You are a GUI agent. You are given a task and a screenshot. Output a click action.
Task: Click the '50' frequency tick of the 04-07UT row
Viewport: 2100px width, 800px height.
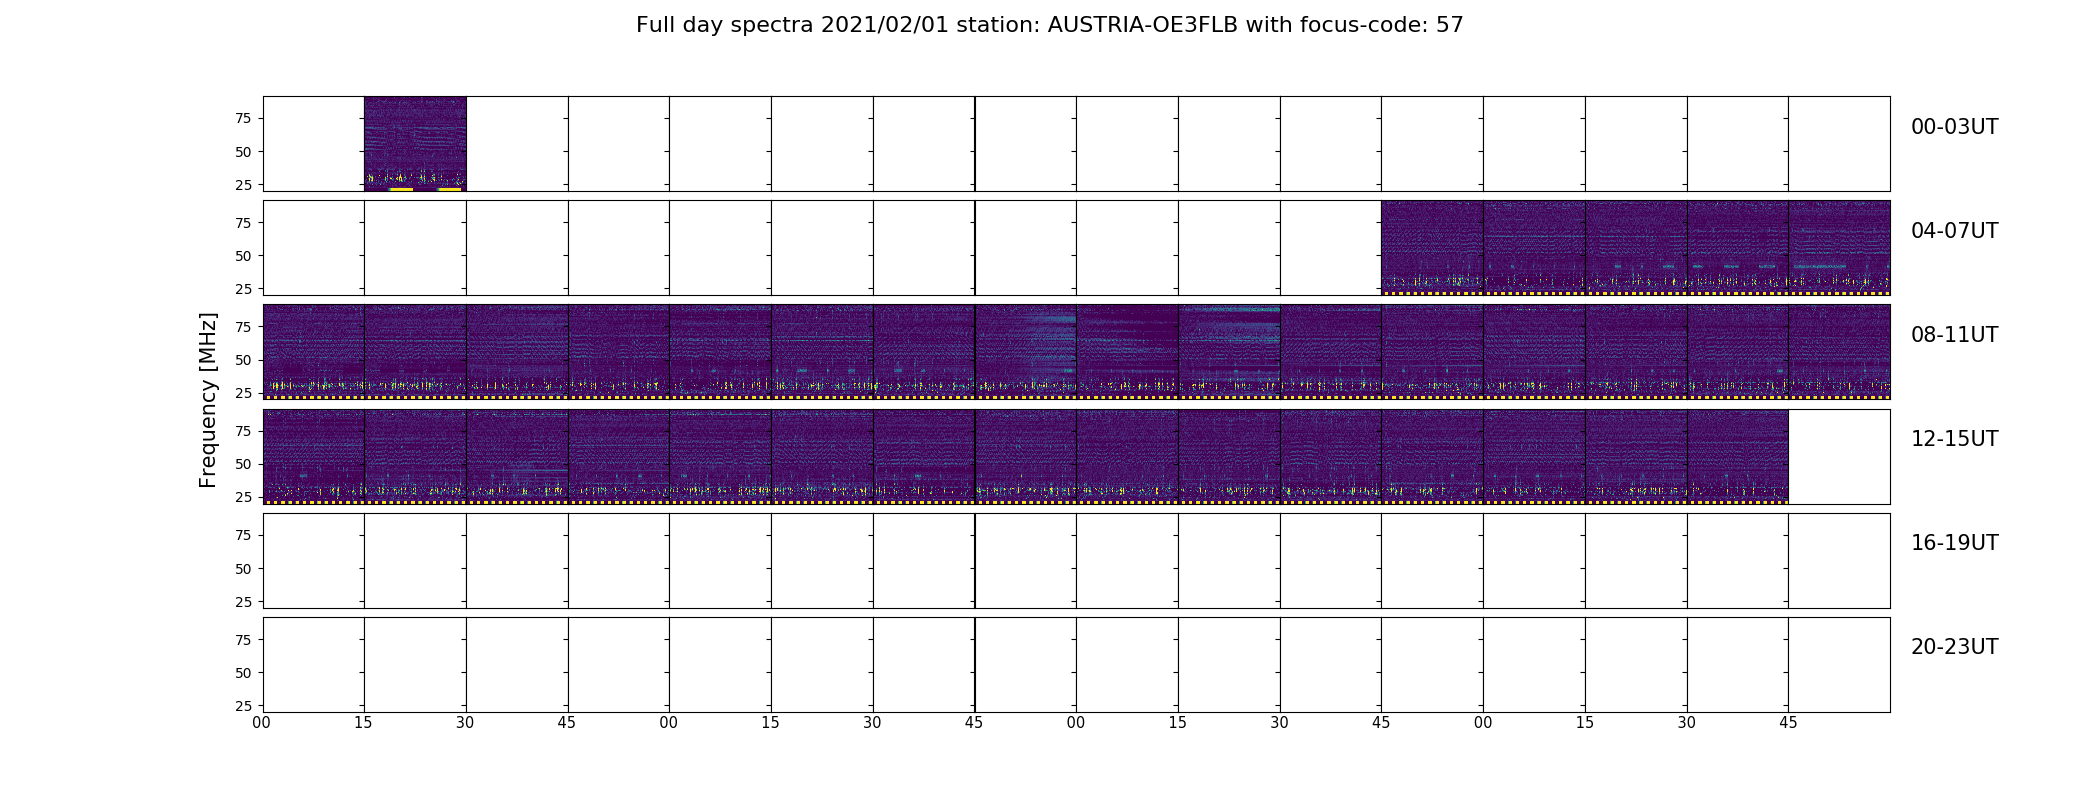[242, 256]
